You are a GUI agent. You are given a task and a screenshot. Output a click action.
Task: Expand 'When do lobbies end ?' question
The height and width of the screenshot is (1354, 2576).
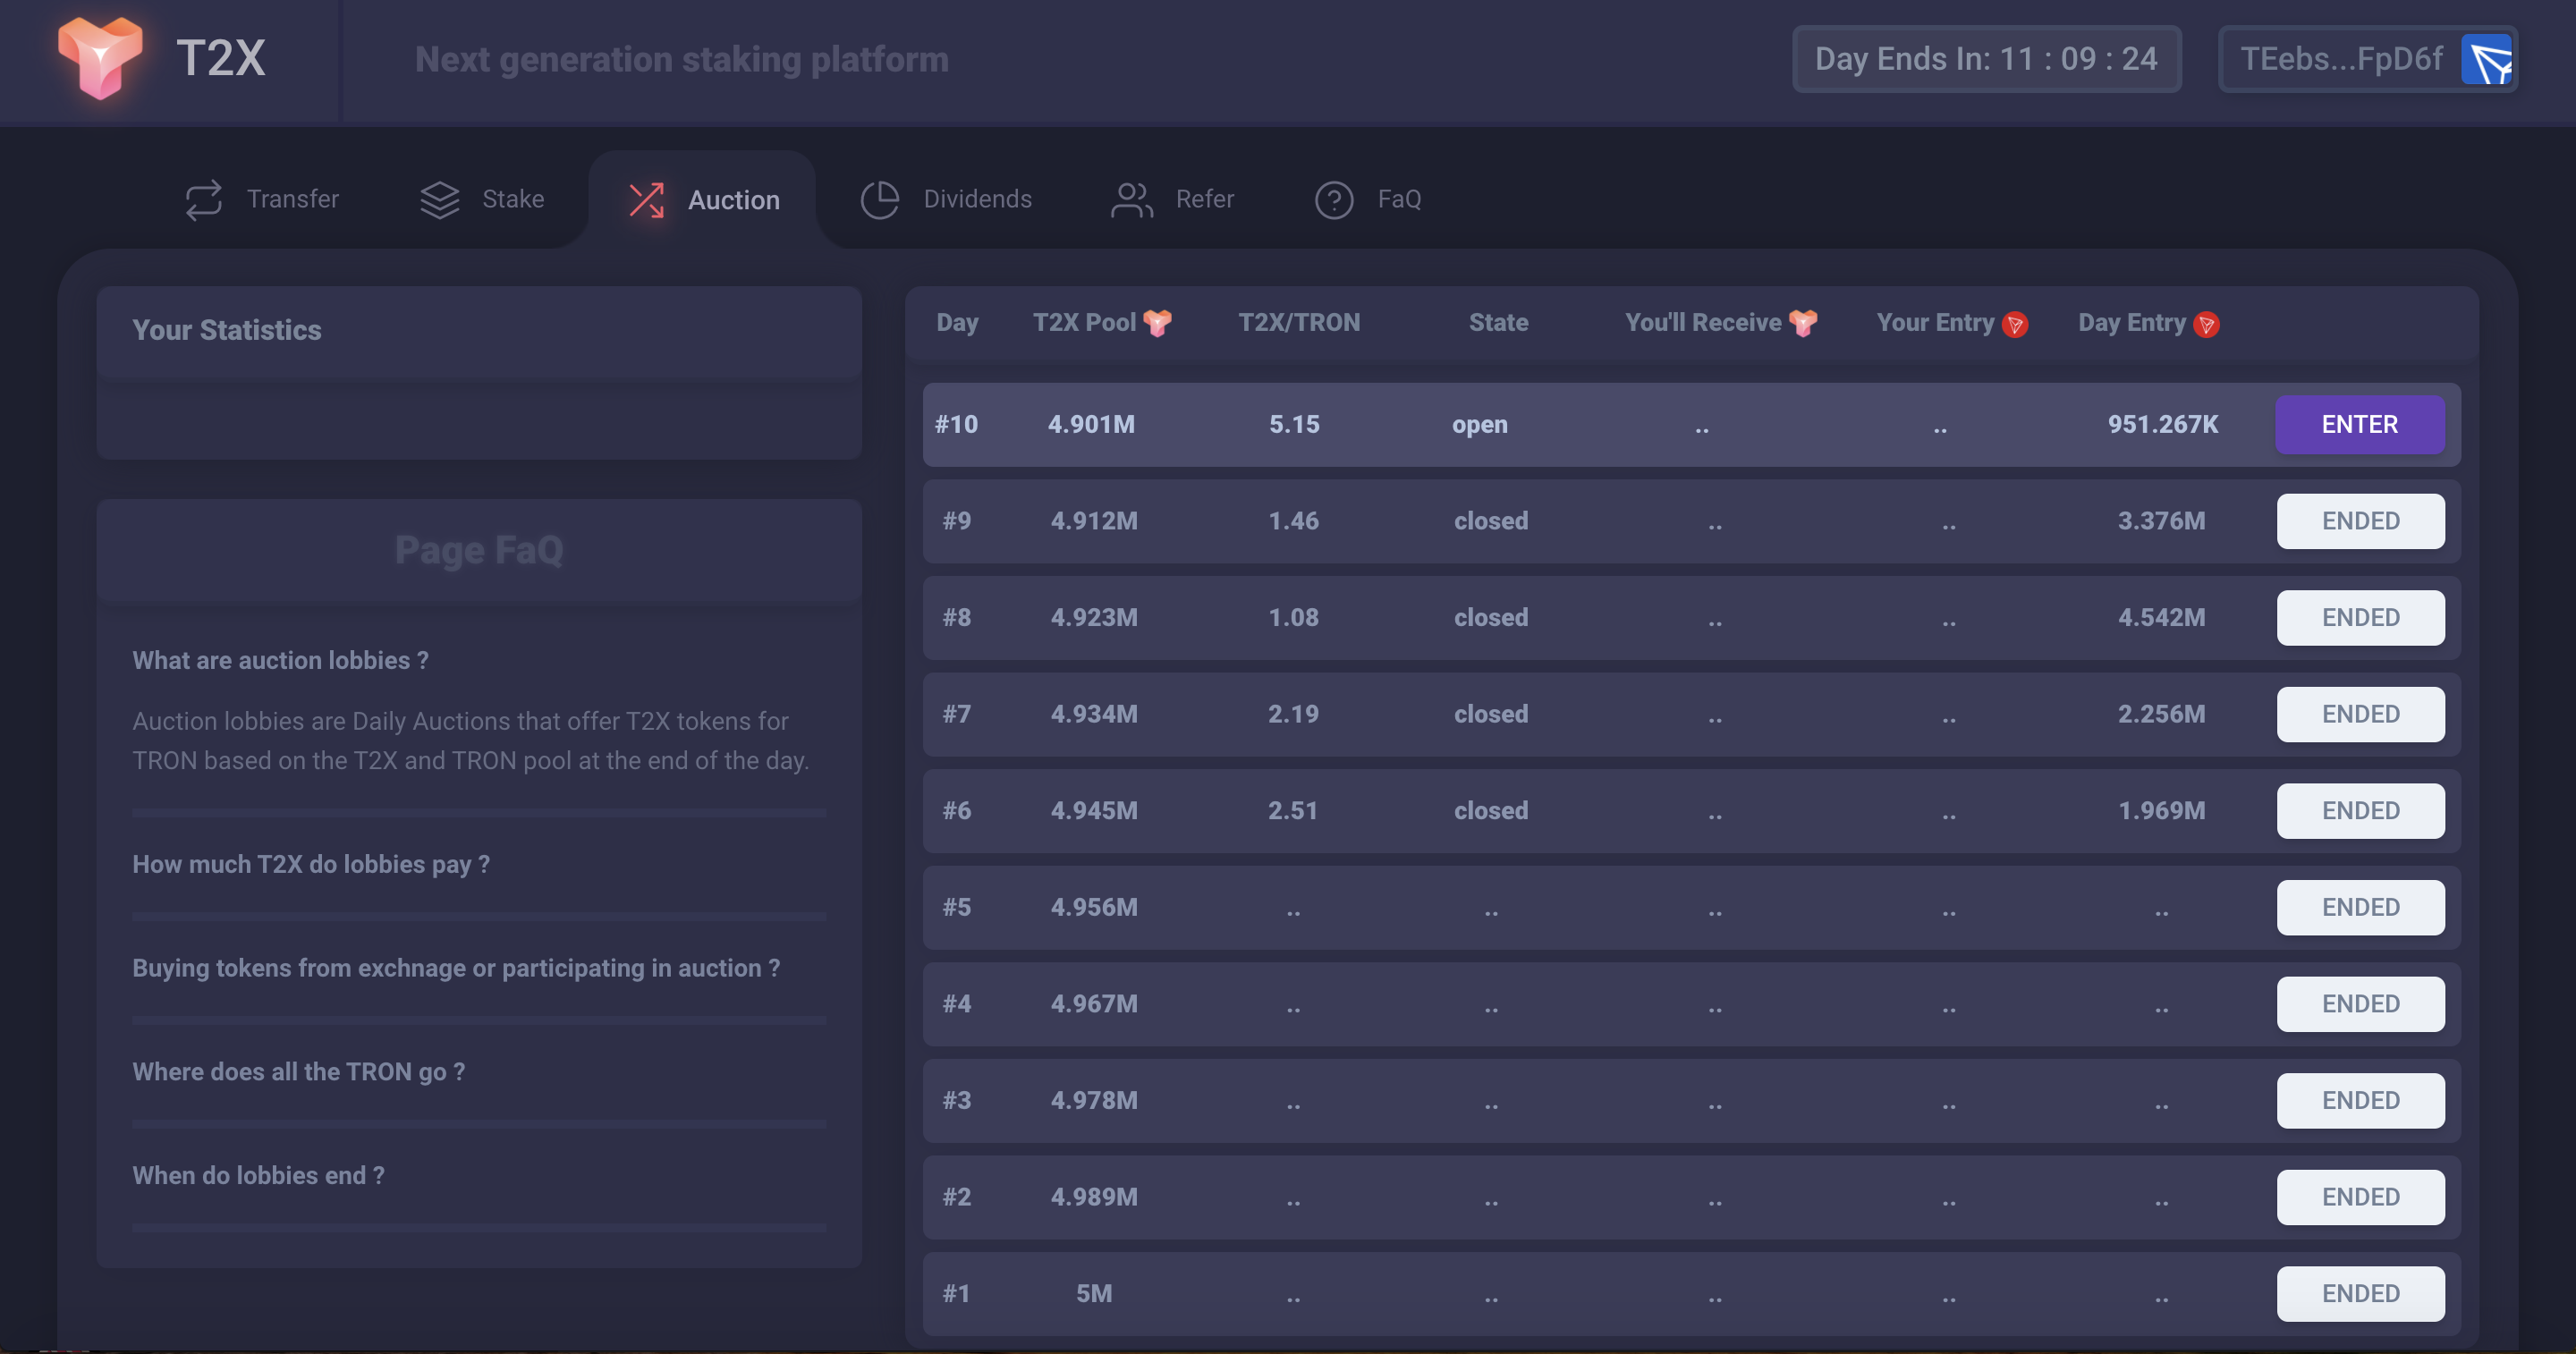tap(258, 1175)
